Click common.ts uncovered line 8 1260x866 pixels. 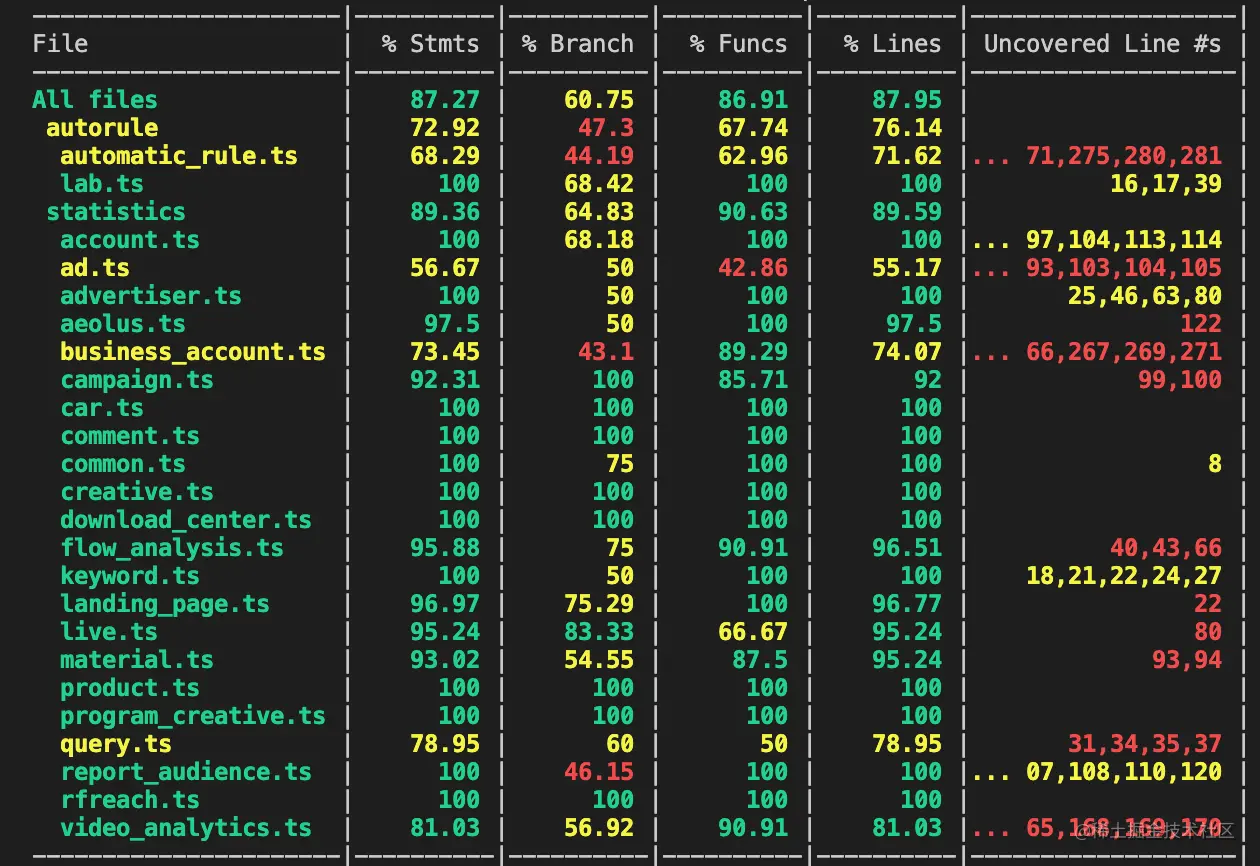1215,464
